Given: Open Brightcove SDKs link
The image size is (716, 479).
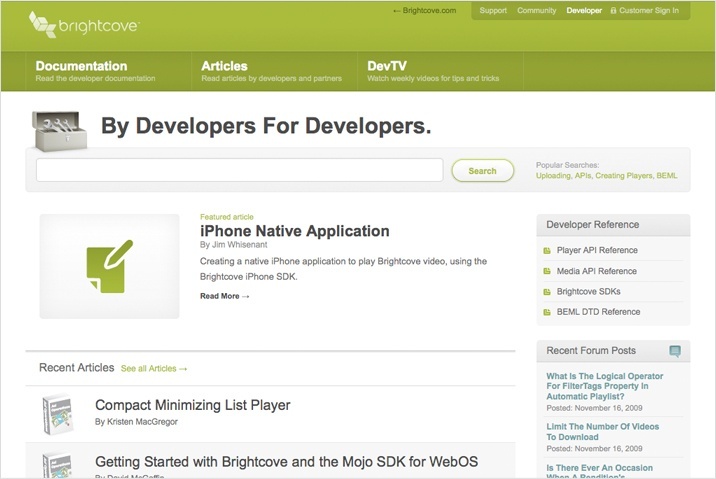Looking at the screenshot, I should [588, 291].
